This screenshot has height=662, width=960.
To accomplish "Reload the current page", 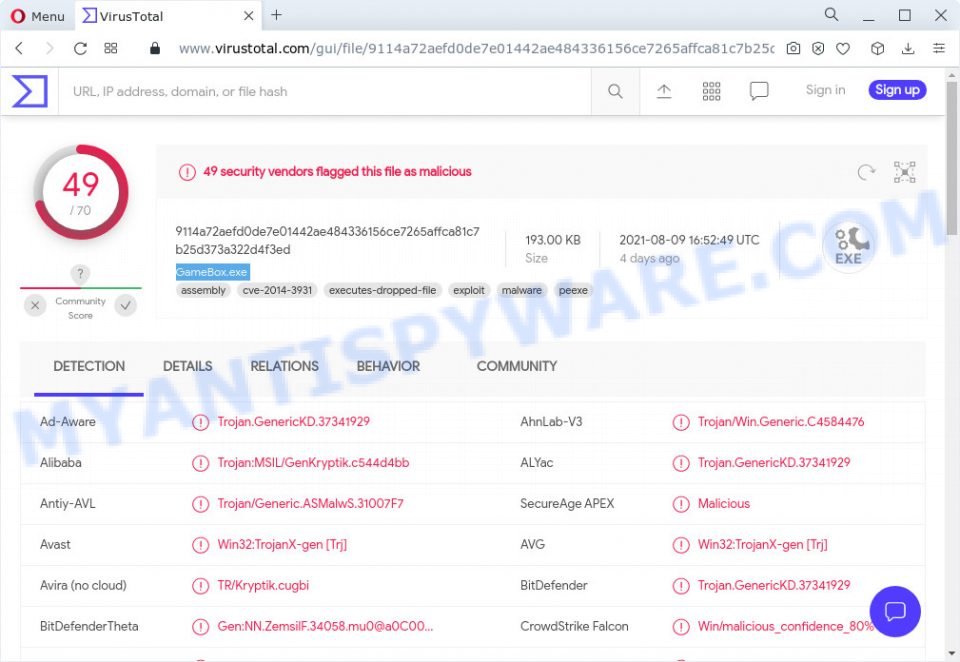I will (x=80, y=48).
